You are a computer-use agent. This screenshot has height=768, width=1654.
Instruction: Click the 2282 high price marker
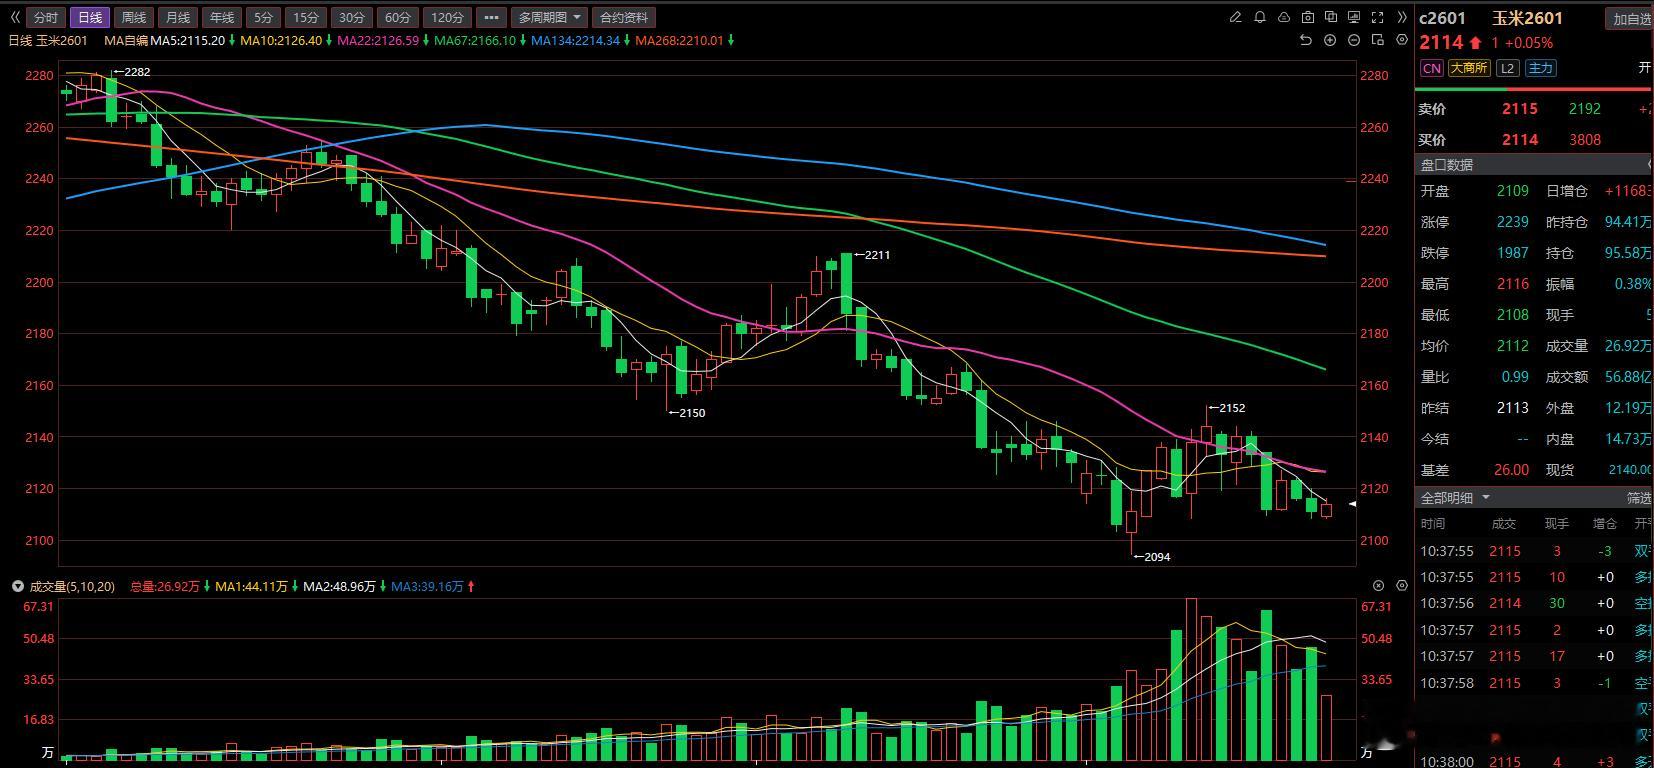tap(132, 72)
